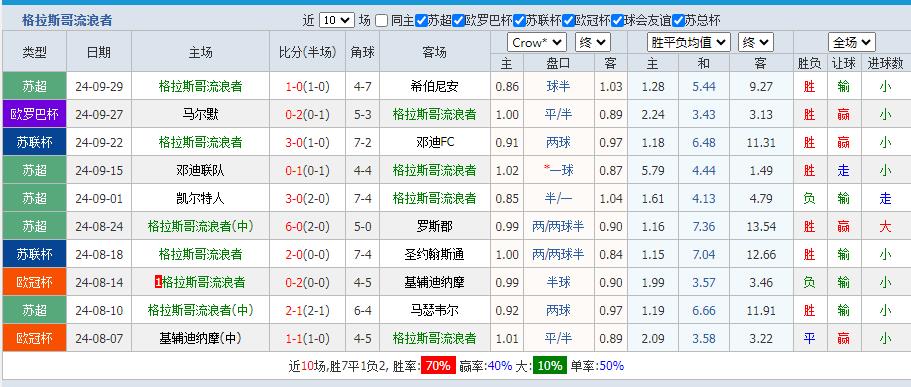Uncheck the 苏联杯 filter checkbox
911x387 pixels.
point(519,21)
